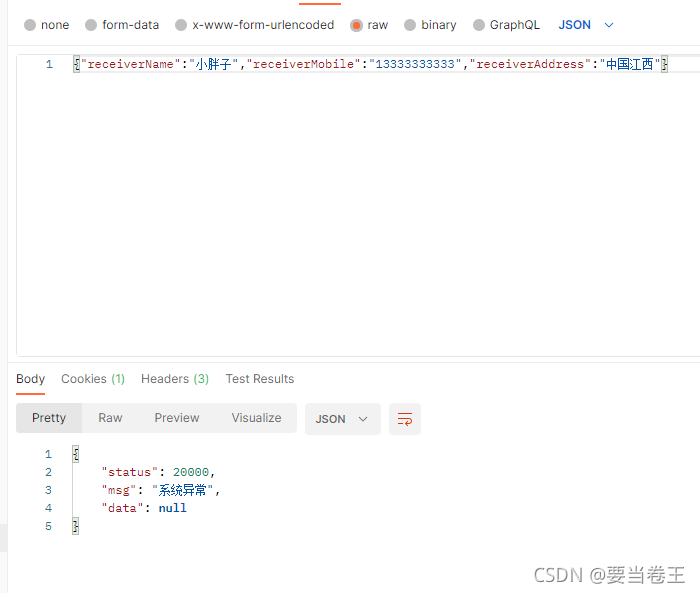Select the form-data radio option
The height and width of the screenshot is (593, 700).
[x=91, y=25]
